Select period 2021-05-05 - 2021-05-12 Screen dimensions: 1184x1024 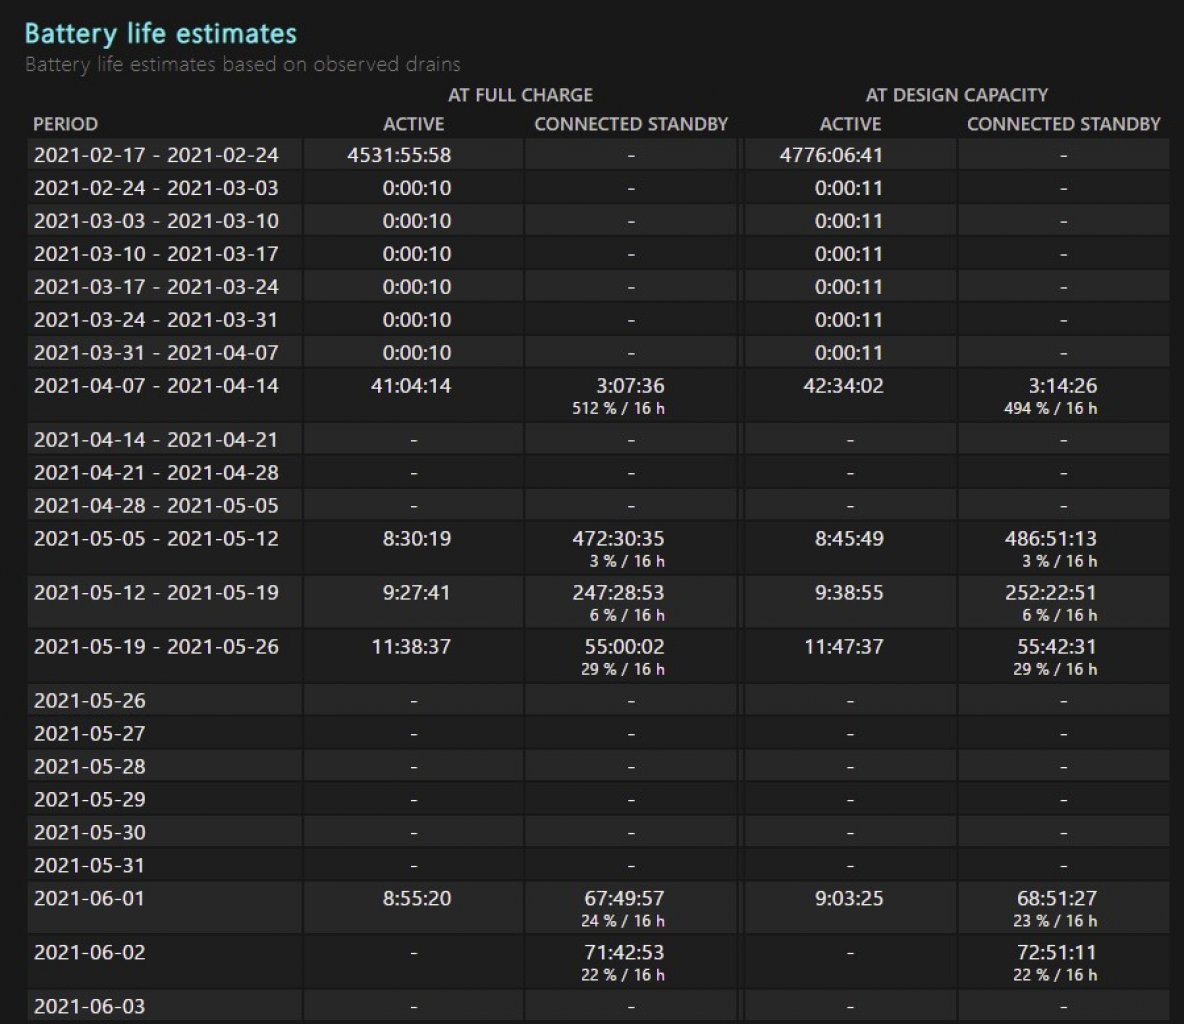coord(156,538)
